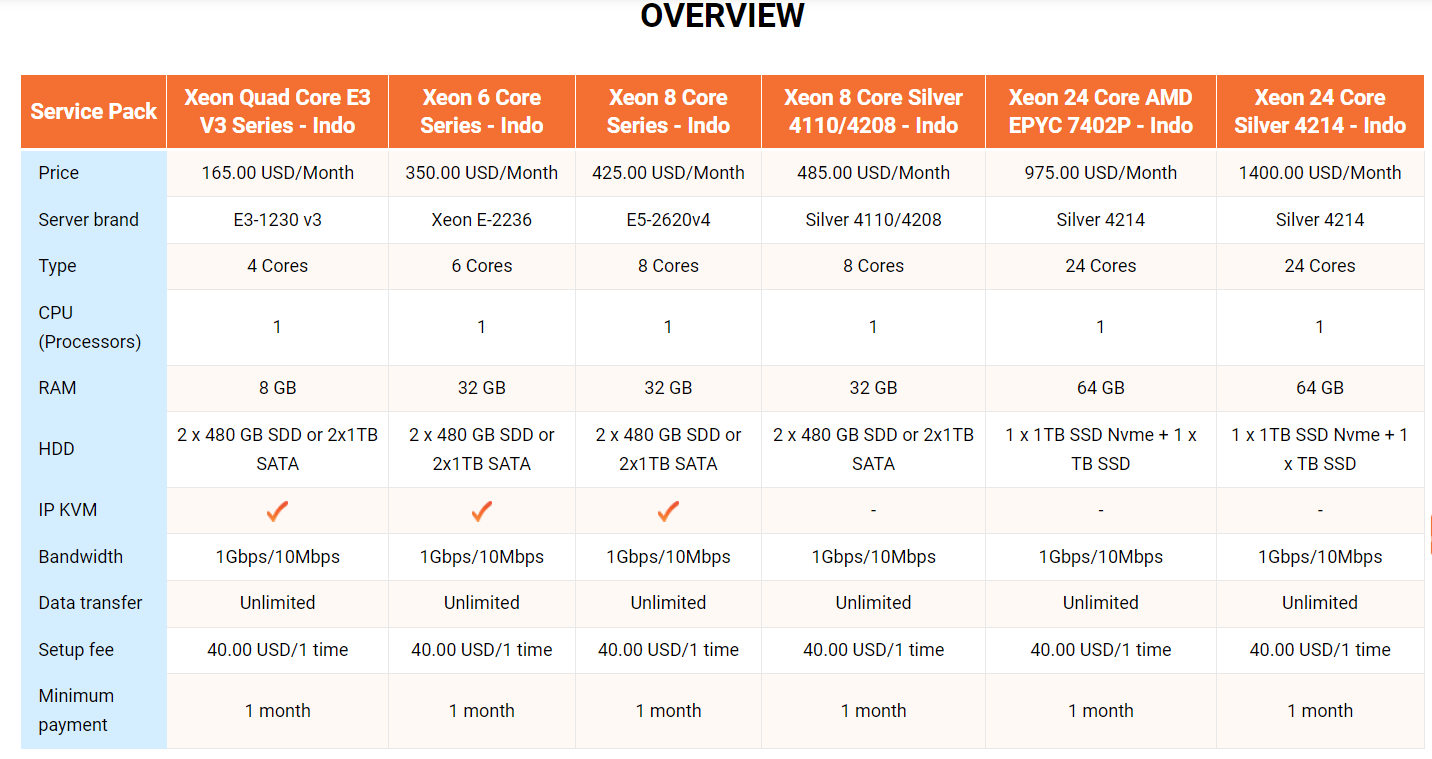
Task: Click the E3-1230 v3 server brand cell
Action: tap(277, 219)
